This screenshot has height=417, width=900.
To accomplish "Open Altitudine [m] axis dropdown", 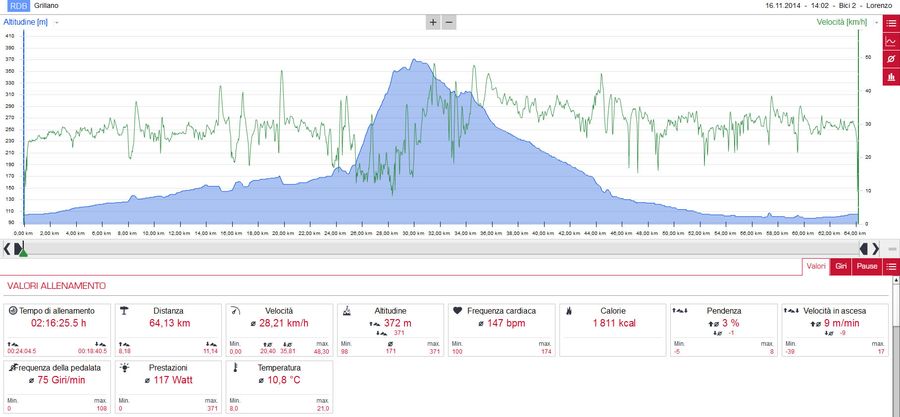I will click(57, 22).
